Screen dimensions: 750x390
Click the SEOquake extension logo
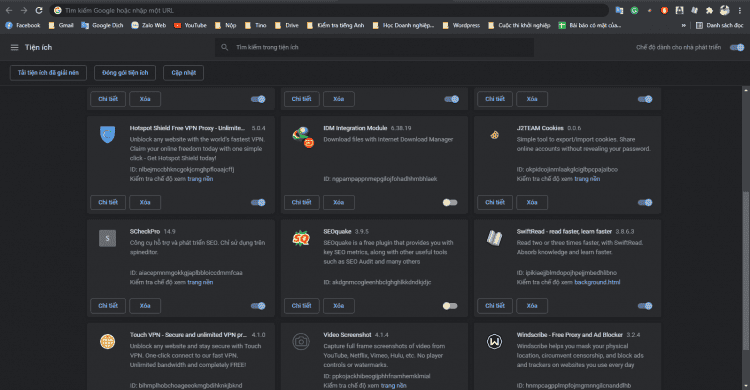click(x=301, y=238)
